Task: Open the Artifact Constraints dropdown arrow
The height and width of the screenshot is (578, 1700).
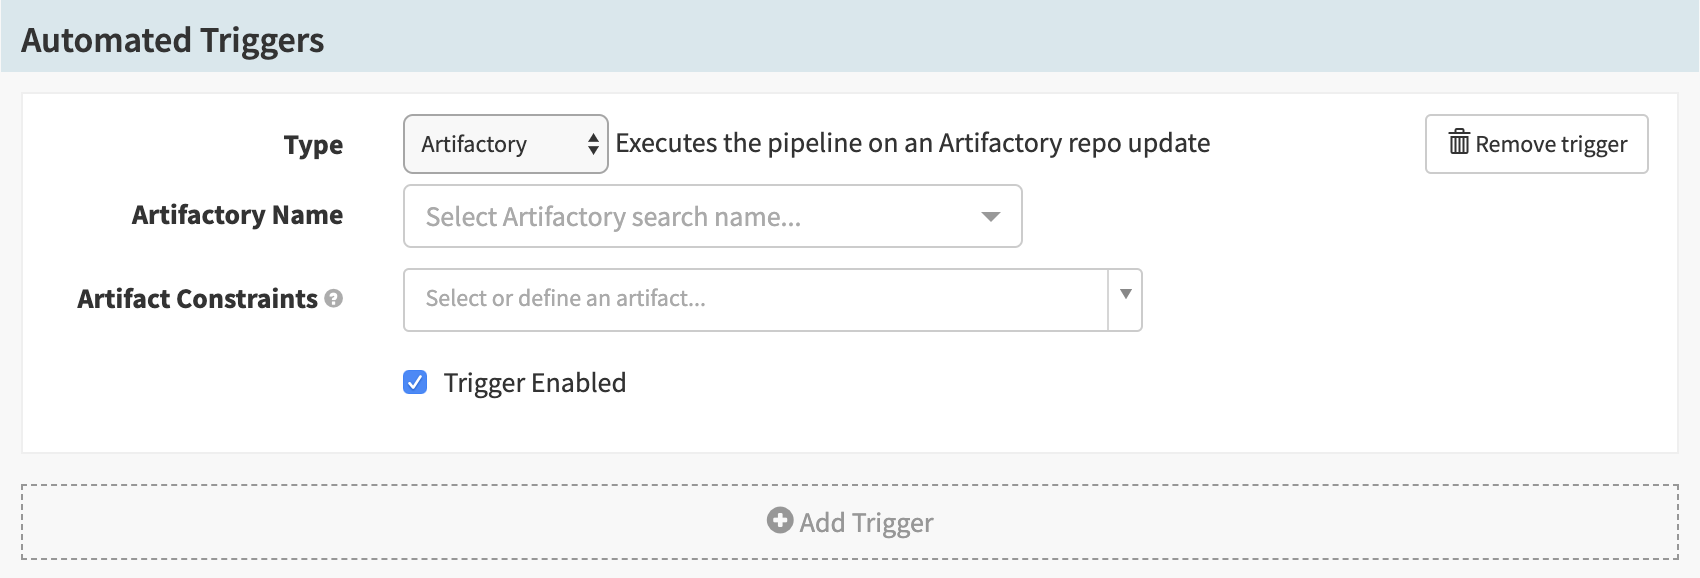Action: pyautogui.click(x=1126, y=294)
